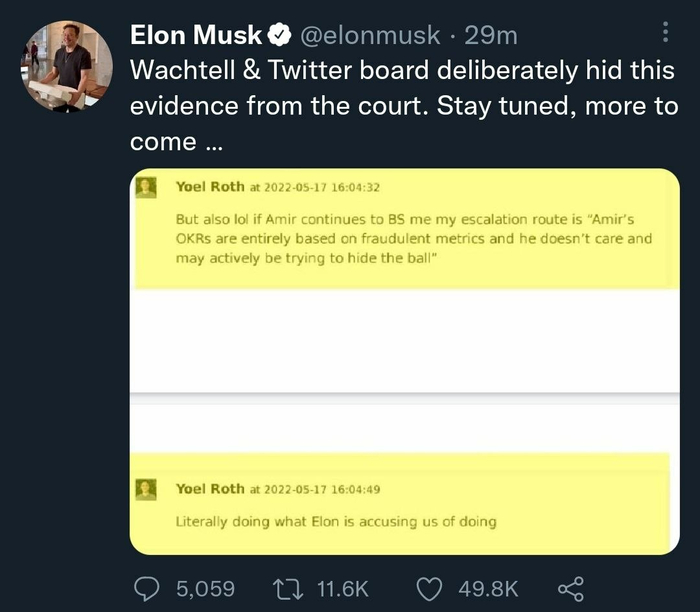Click Yoel Roth's avatar in second message
700x612 pixels.
tap(147, 489)
